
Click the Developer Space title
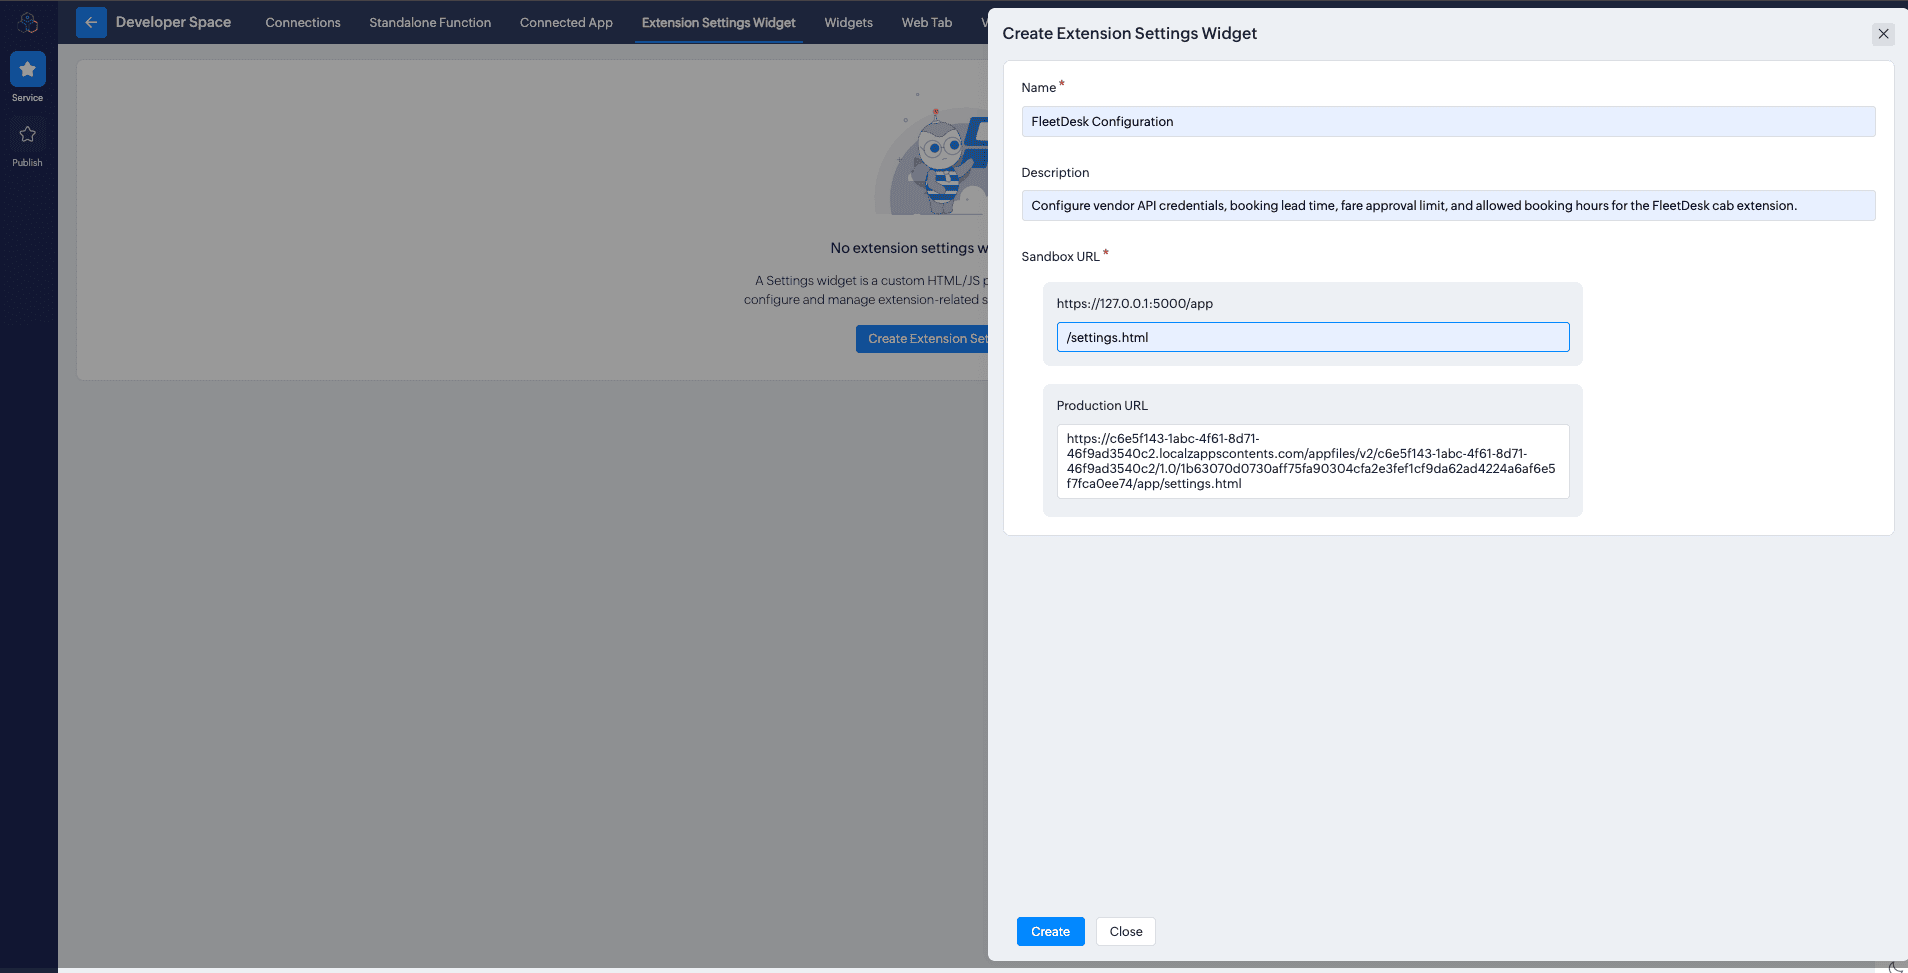173,22
